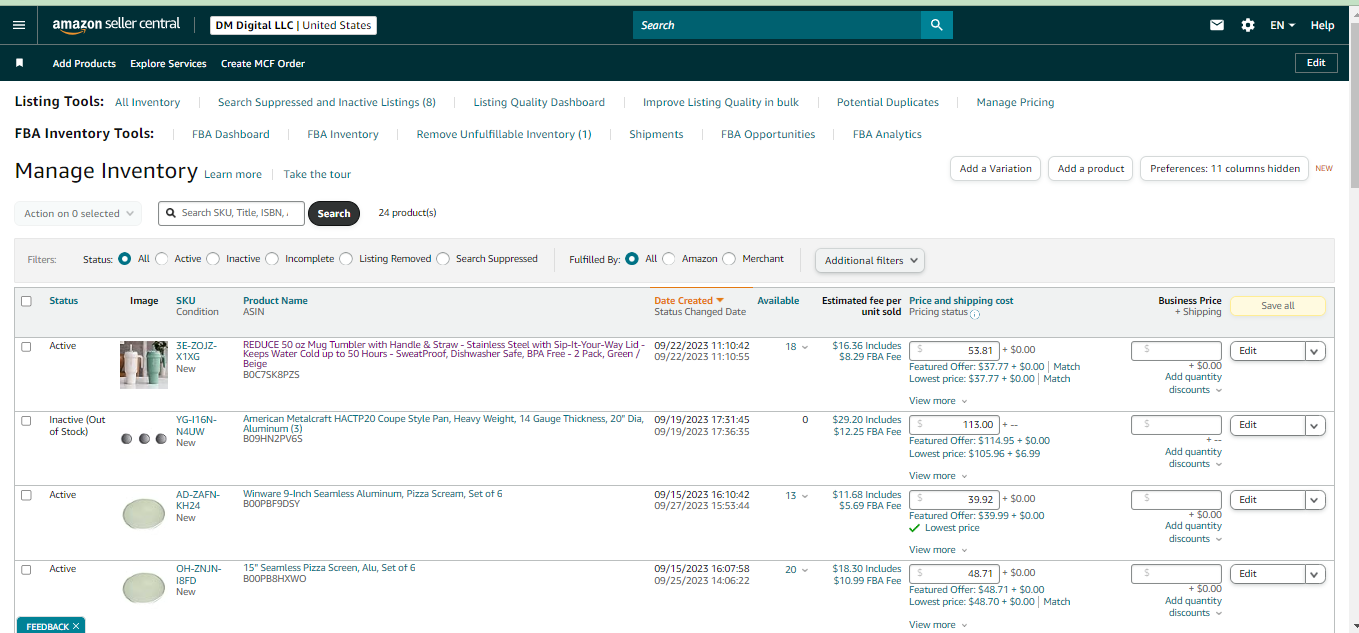Open the Coupe Style Pan thumbnail
Screen dimensions: 1359x633
tap(144, 439)
